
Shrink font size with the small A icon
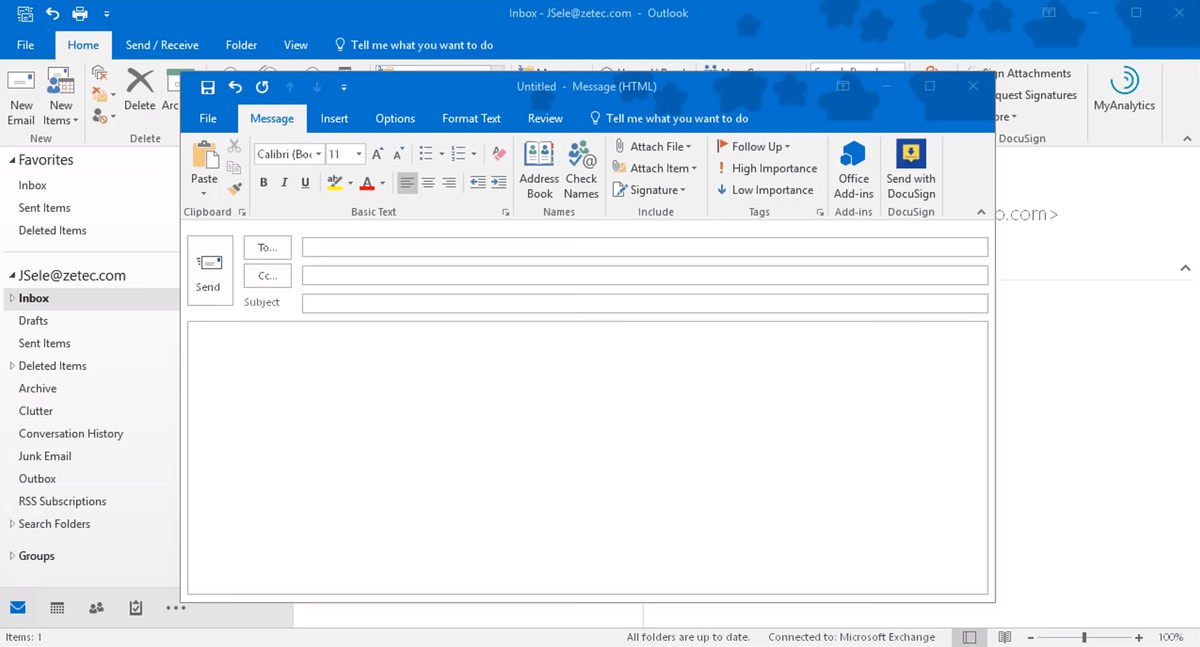pos(398,154)
